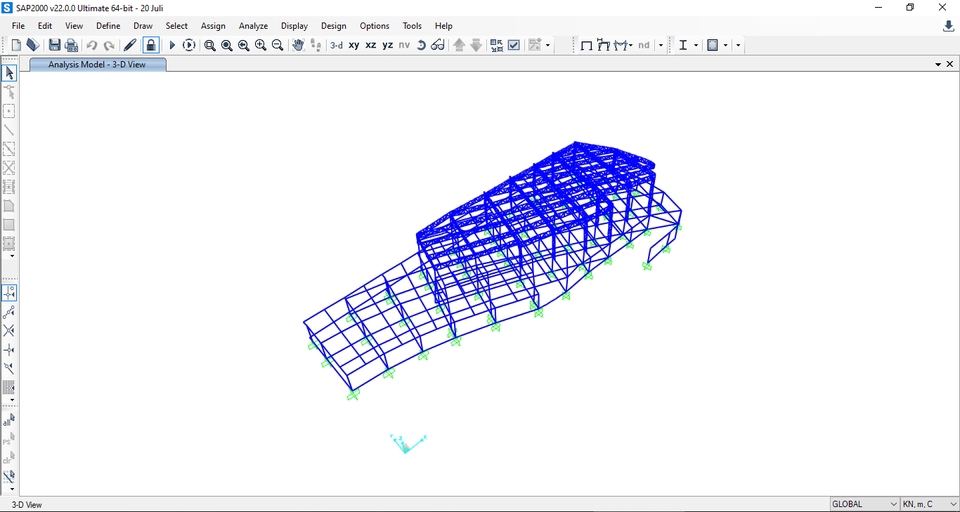Open the Analyze menu
The width and height of the screenshot is (960, 512).
[253, 26]
